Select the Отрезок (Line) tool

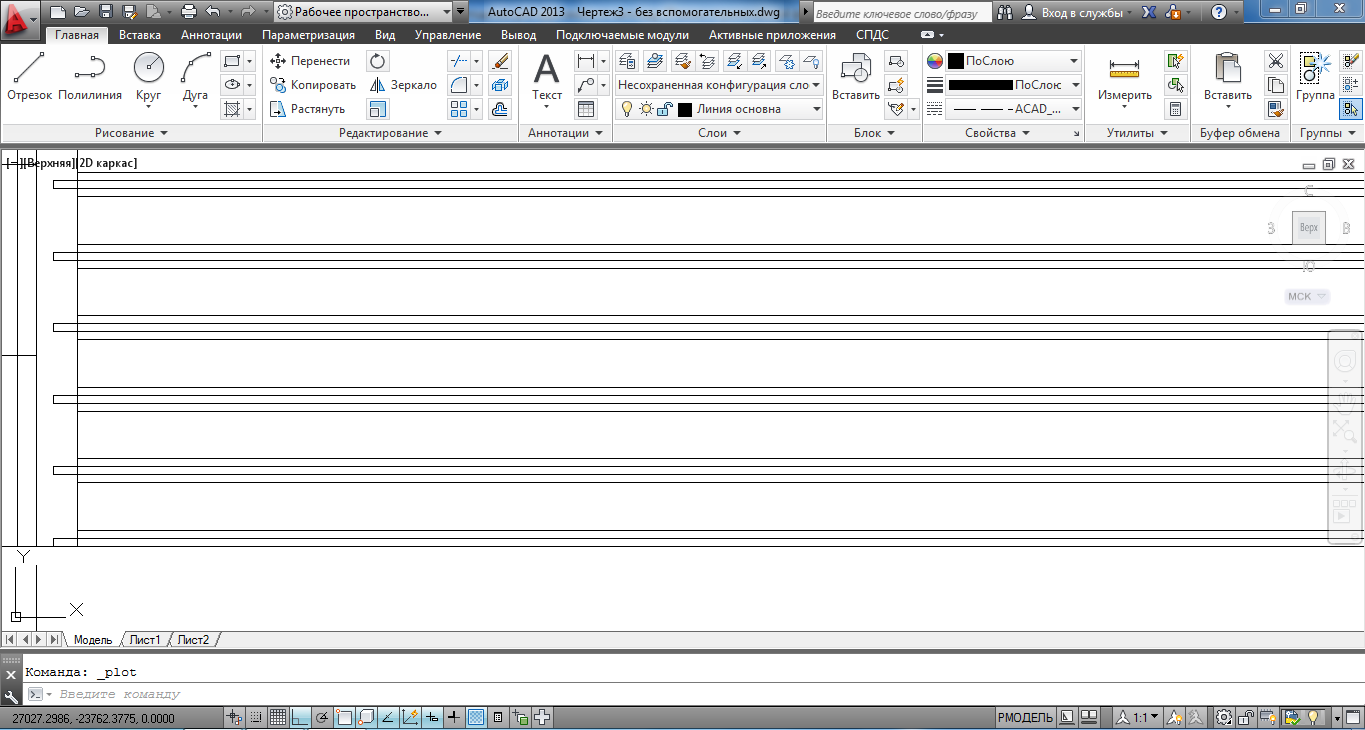(29, 78)
